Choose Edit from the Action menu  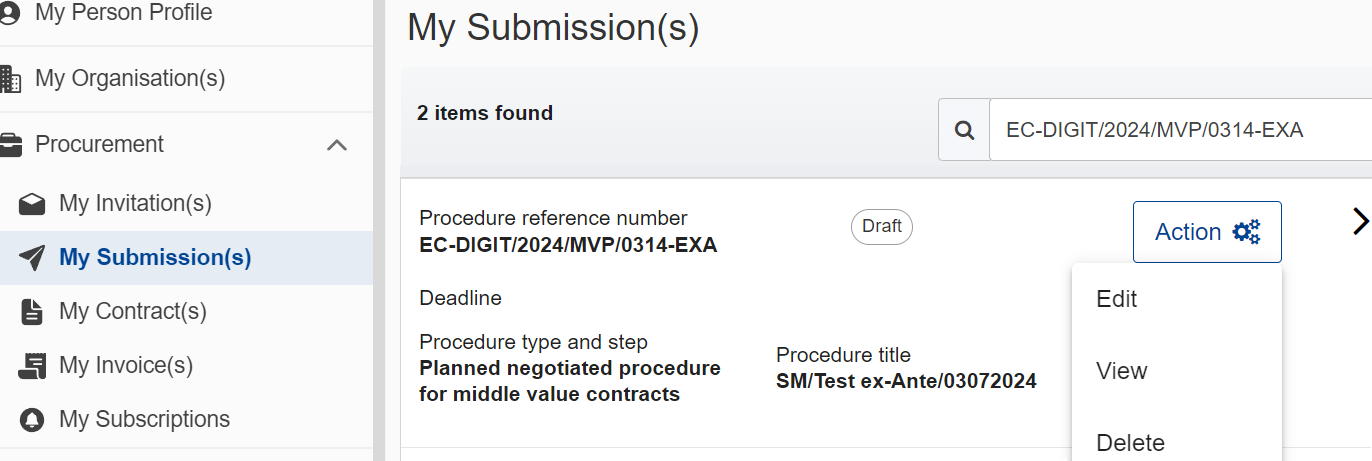pyautogui.click(x=1117, y=299)
